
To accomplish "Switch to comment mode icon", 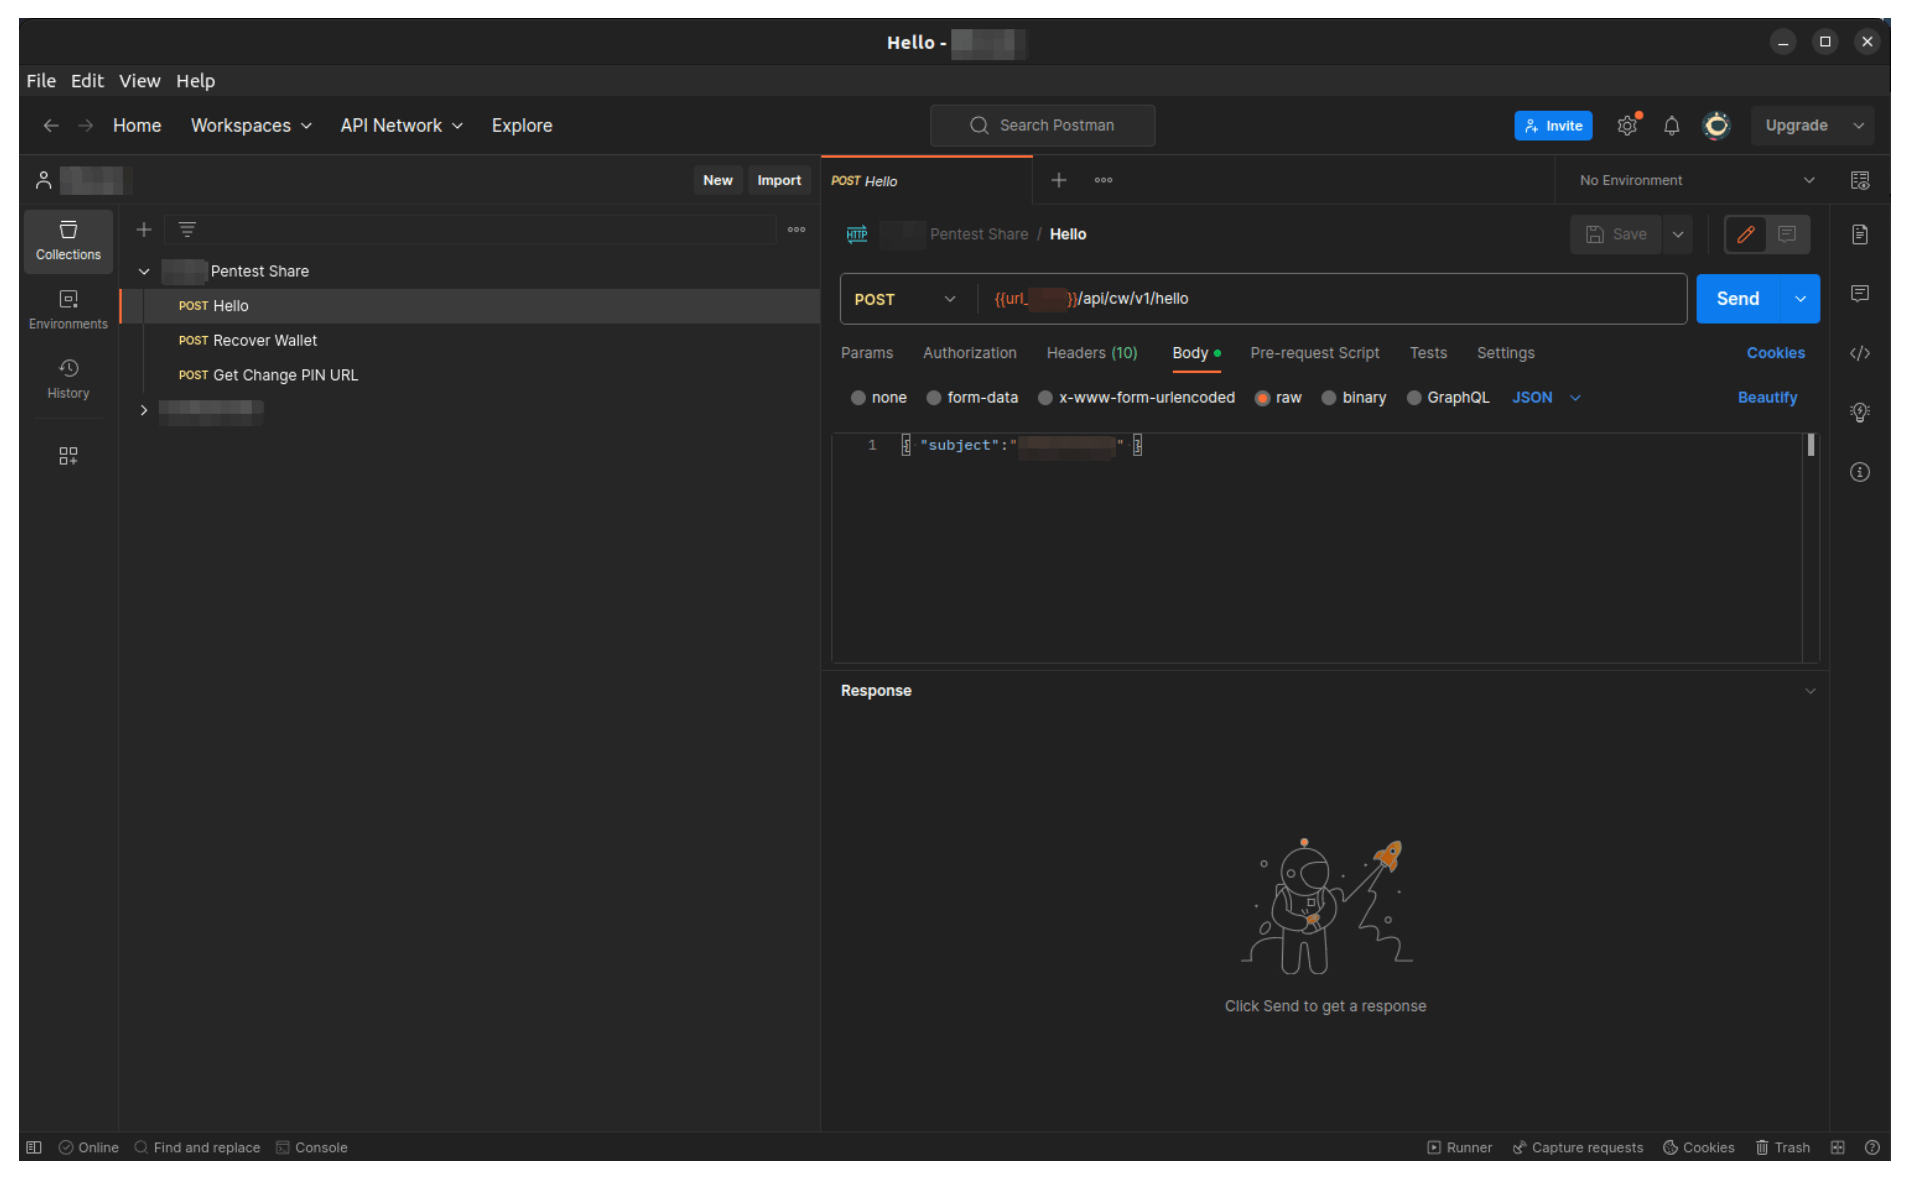I will (x=1787, y=234).
